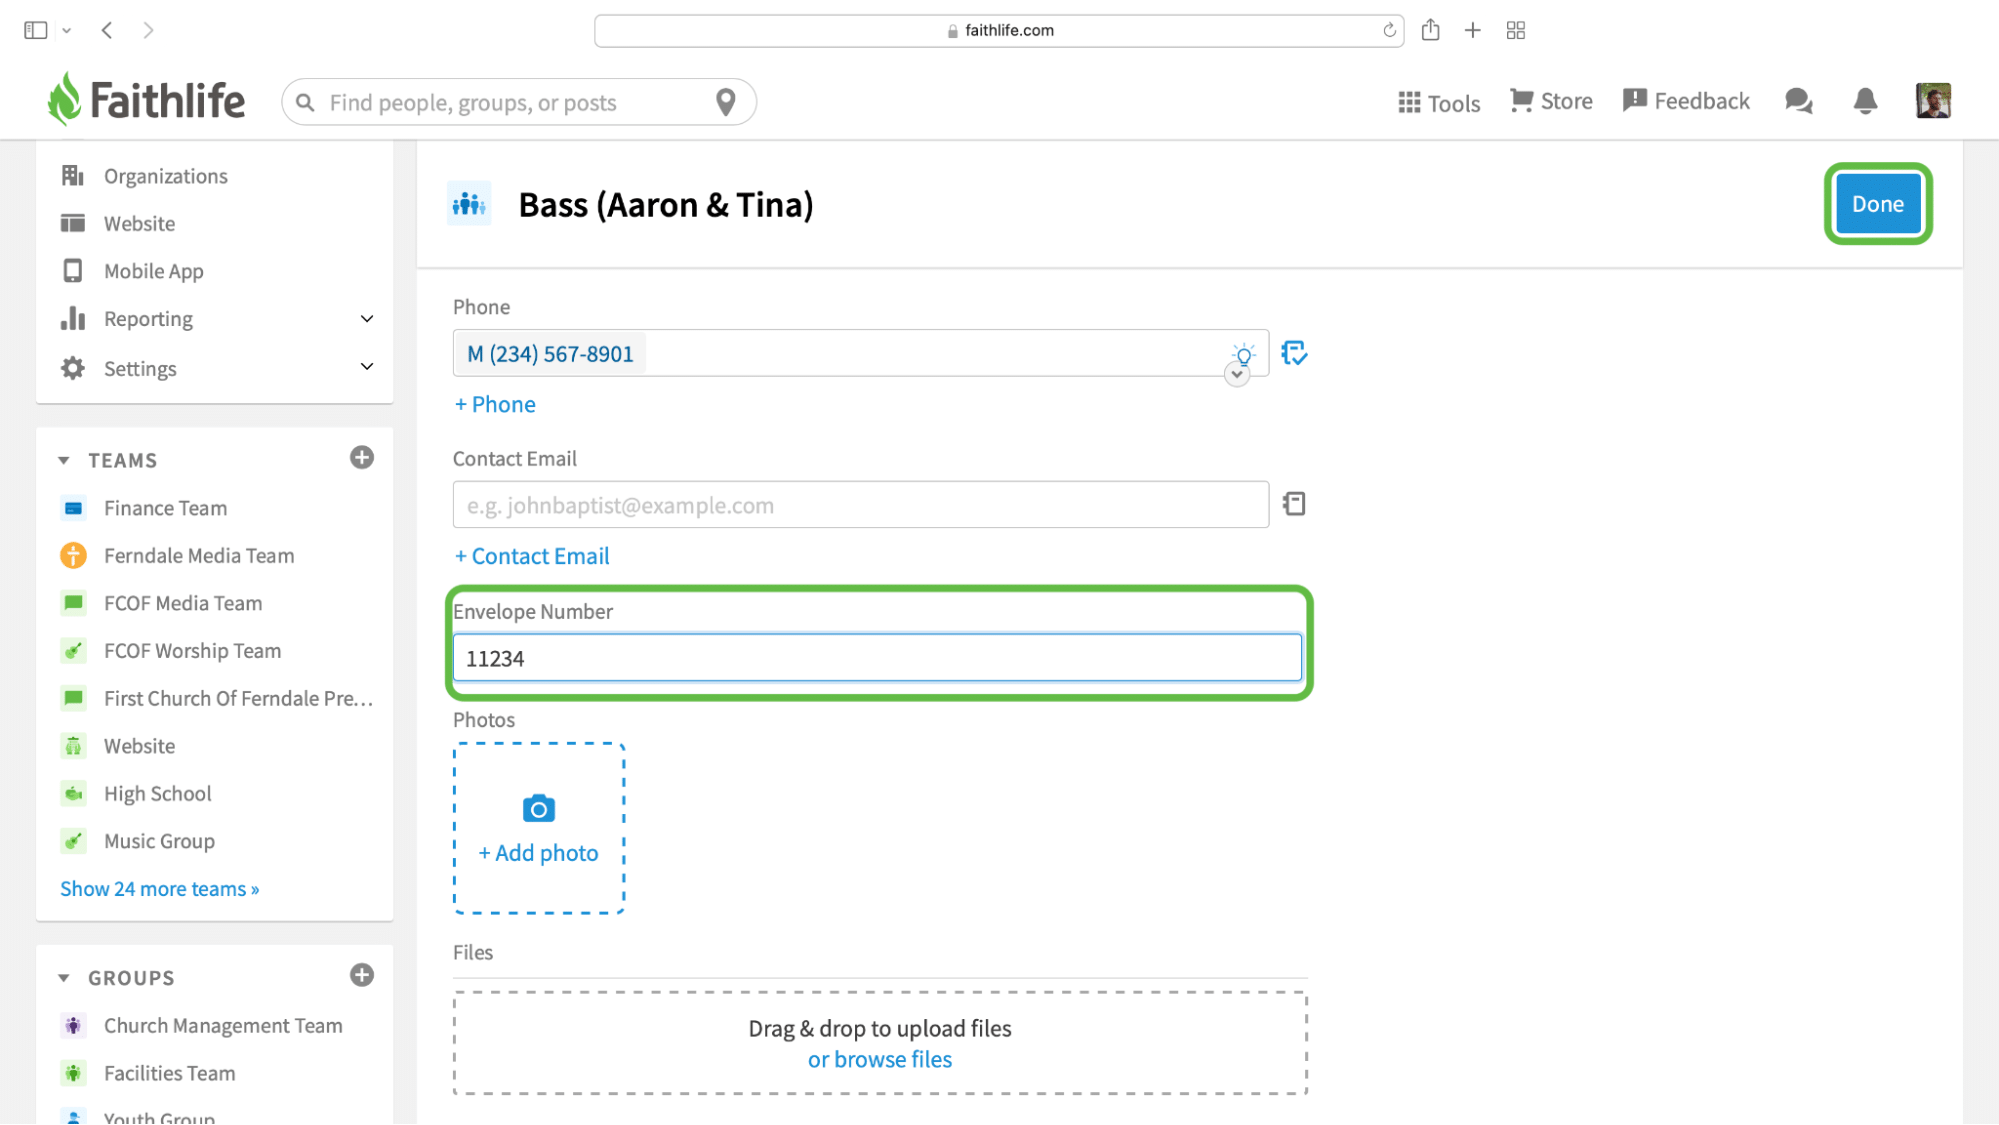Click the FCOF Media Team icon
1999x1125 pixels.
(x=73, y=603)
